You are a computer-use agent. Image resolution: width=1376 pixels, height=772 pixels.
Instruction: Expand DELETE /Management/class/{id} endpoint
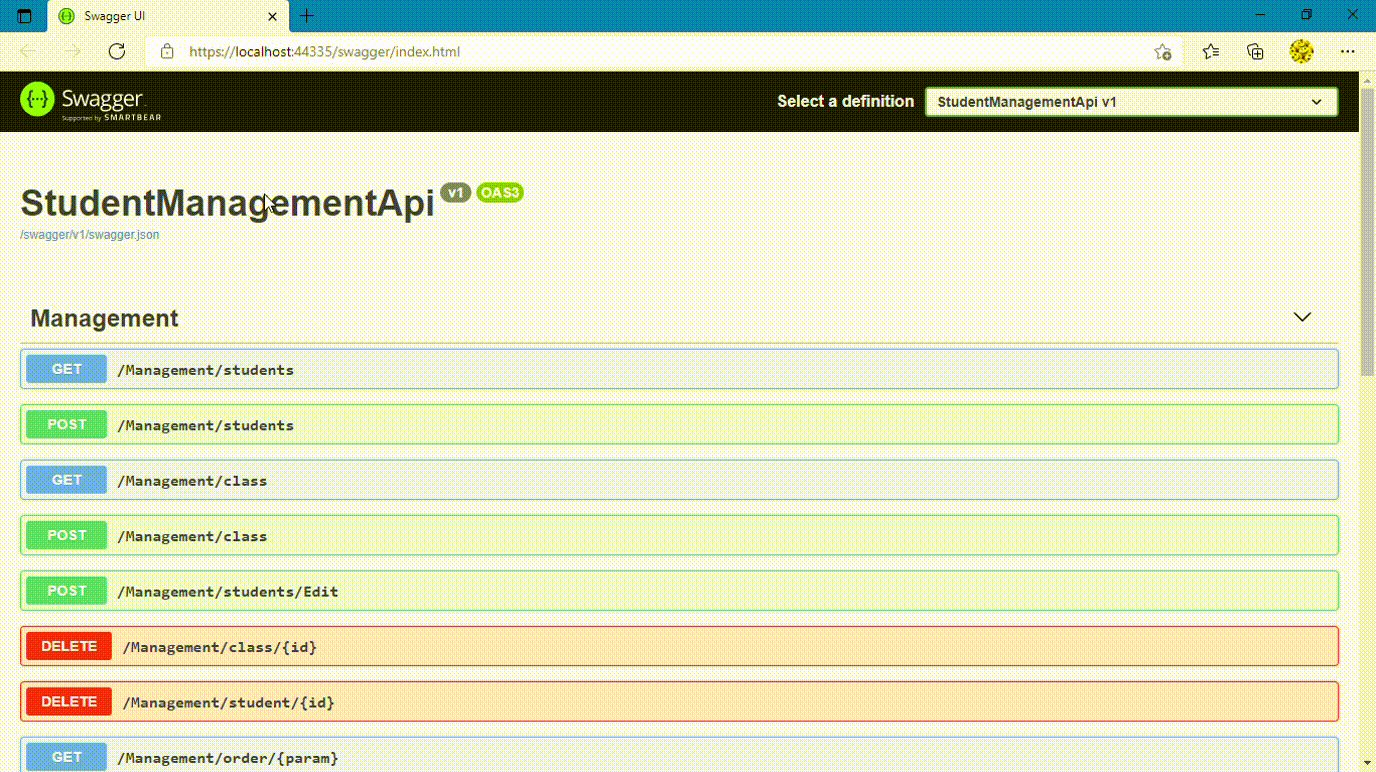tap(679, 647)
